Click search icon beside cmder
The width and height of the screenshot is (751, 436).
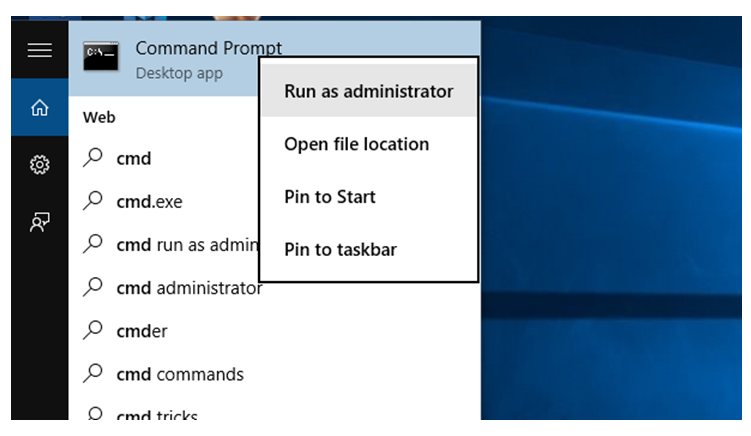click(x=93, y=330)
